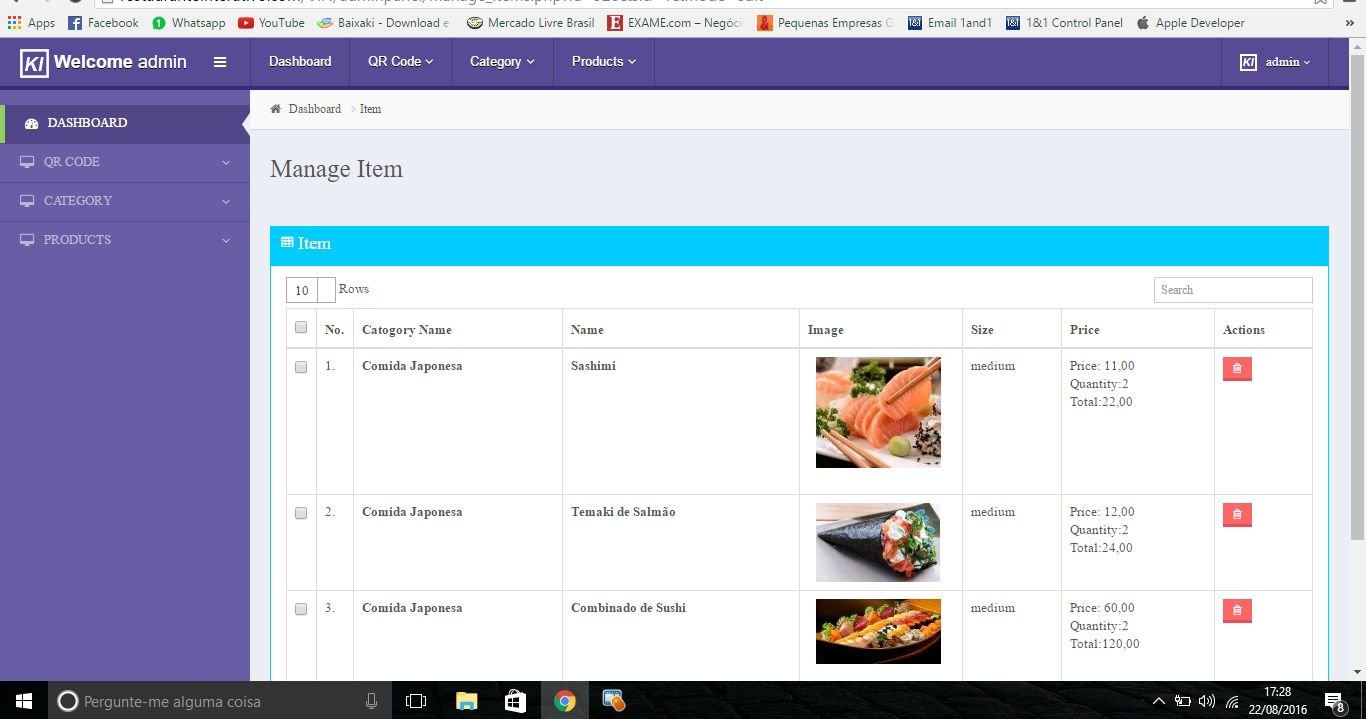Click the admin avatar icon in header
The image size is (1366, 719).
(1248, 62)
